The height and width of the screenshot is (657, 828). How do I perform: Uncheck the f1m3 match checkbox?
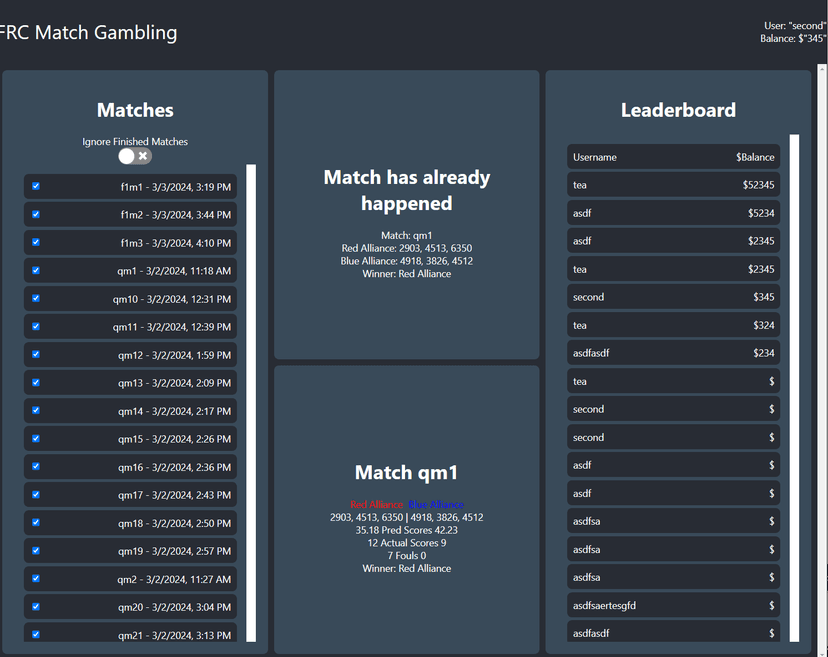(36, 242)
